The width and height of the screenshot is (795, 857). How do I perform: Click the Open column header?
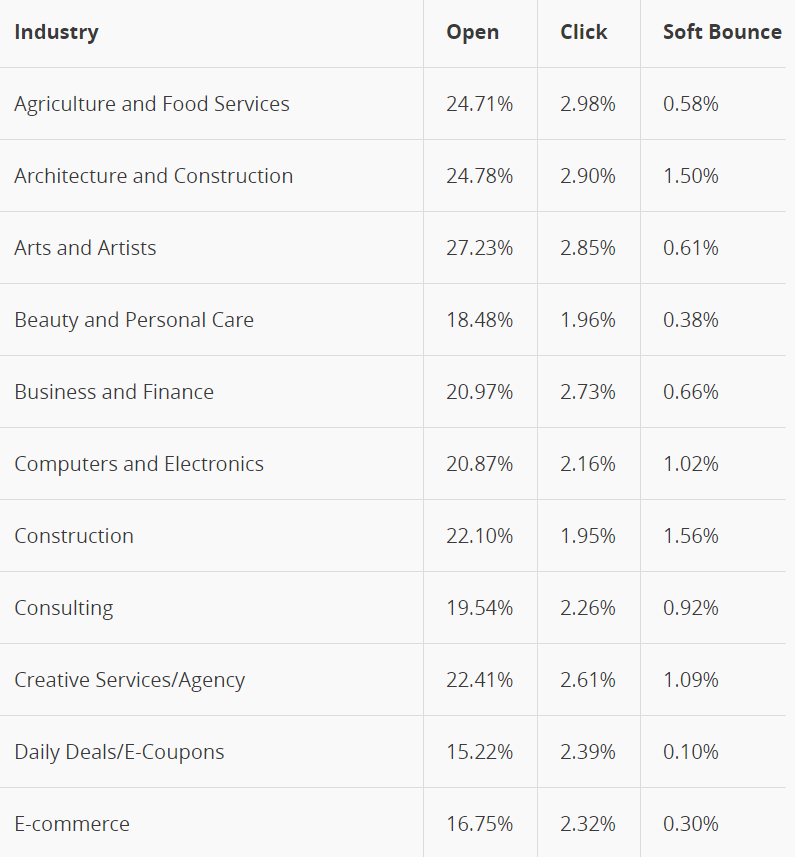[x=472, y=32]
